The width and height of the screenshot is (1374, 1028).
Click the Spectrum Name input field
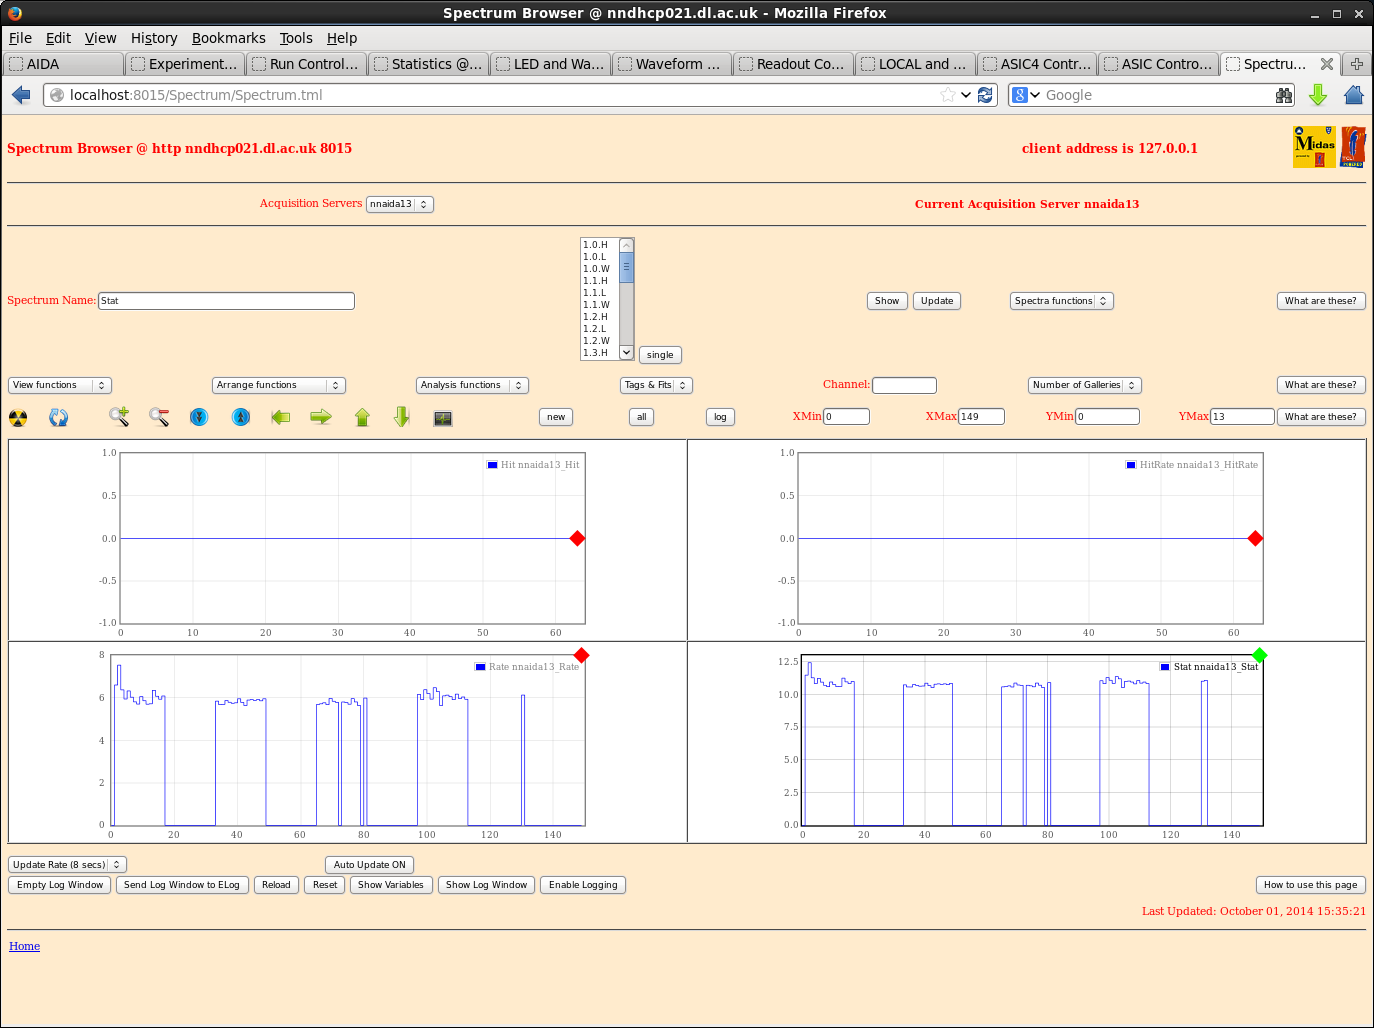click(x=226, y=301)
